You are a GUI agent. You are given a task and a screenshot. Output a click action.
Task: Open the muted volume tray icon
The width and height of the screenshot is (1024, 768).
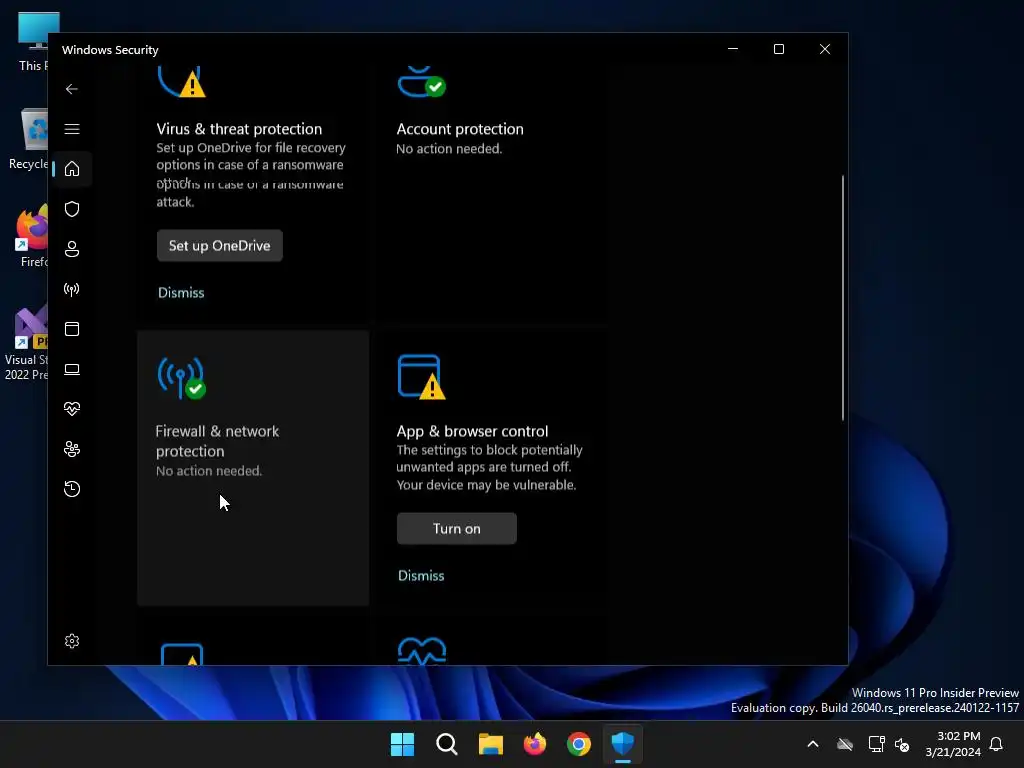coord(902,744)
